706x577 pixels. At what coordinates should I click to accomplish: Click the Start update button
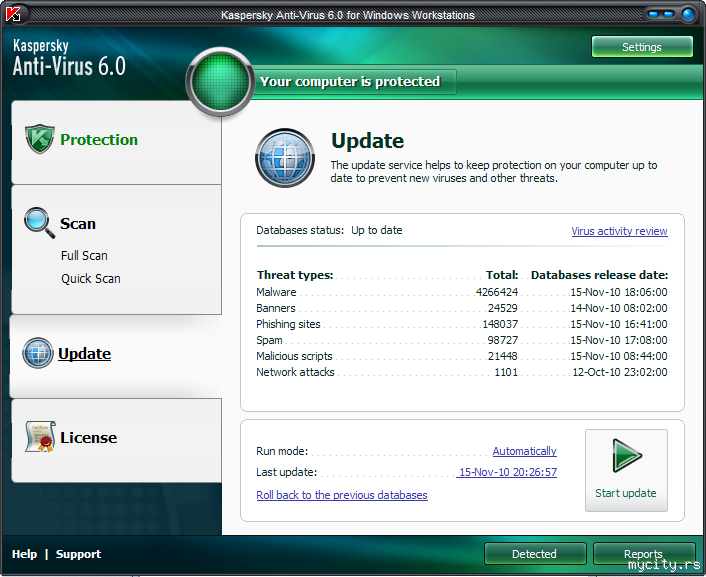(626, 470)
